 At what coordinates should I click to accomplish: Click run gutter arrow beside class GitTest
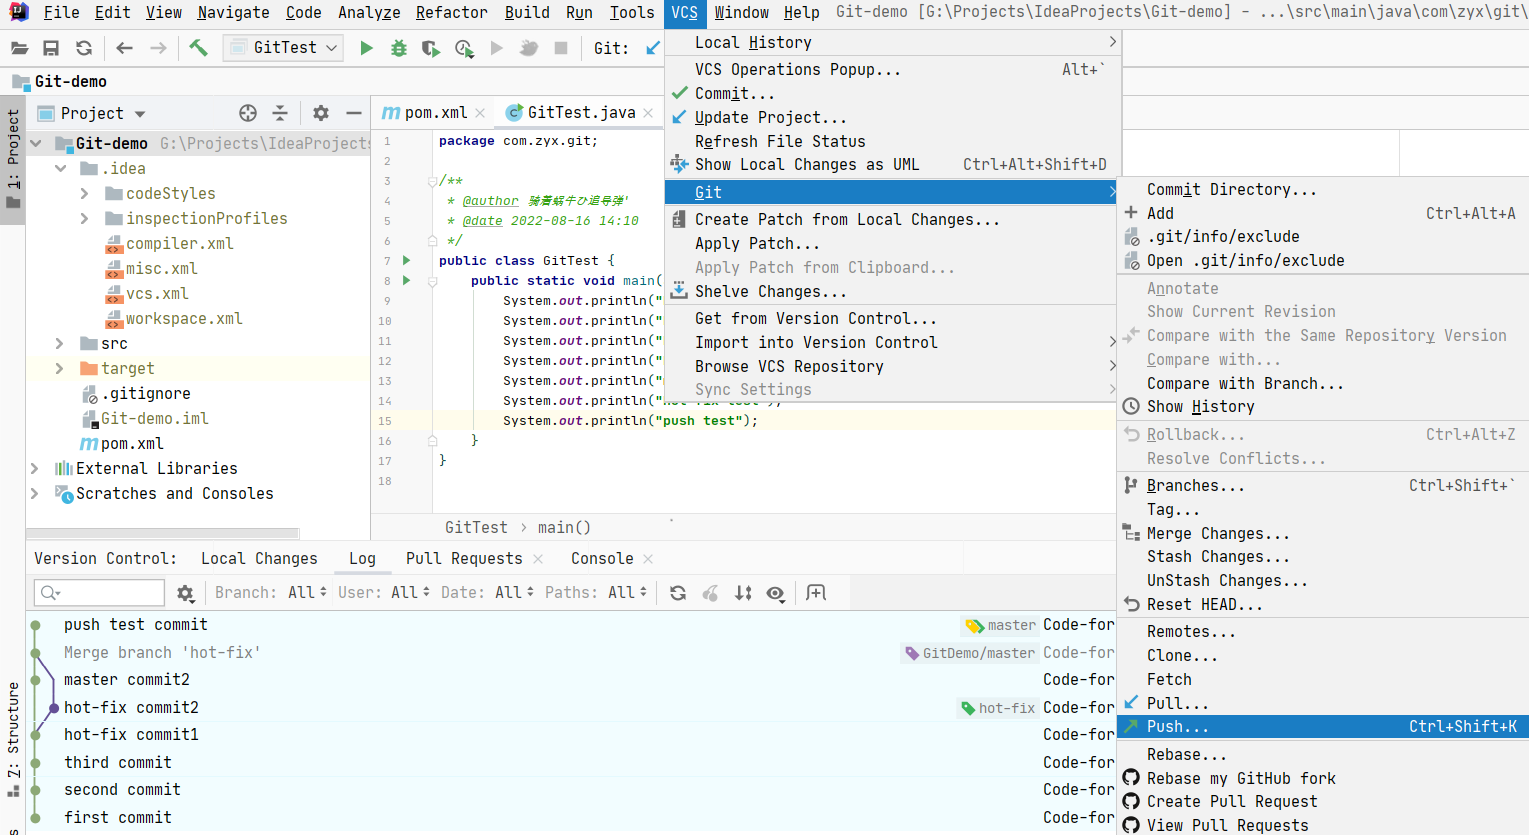(x=406, y=260)
